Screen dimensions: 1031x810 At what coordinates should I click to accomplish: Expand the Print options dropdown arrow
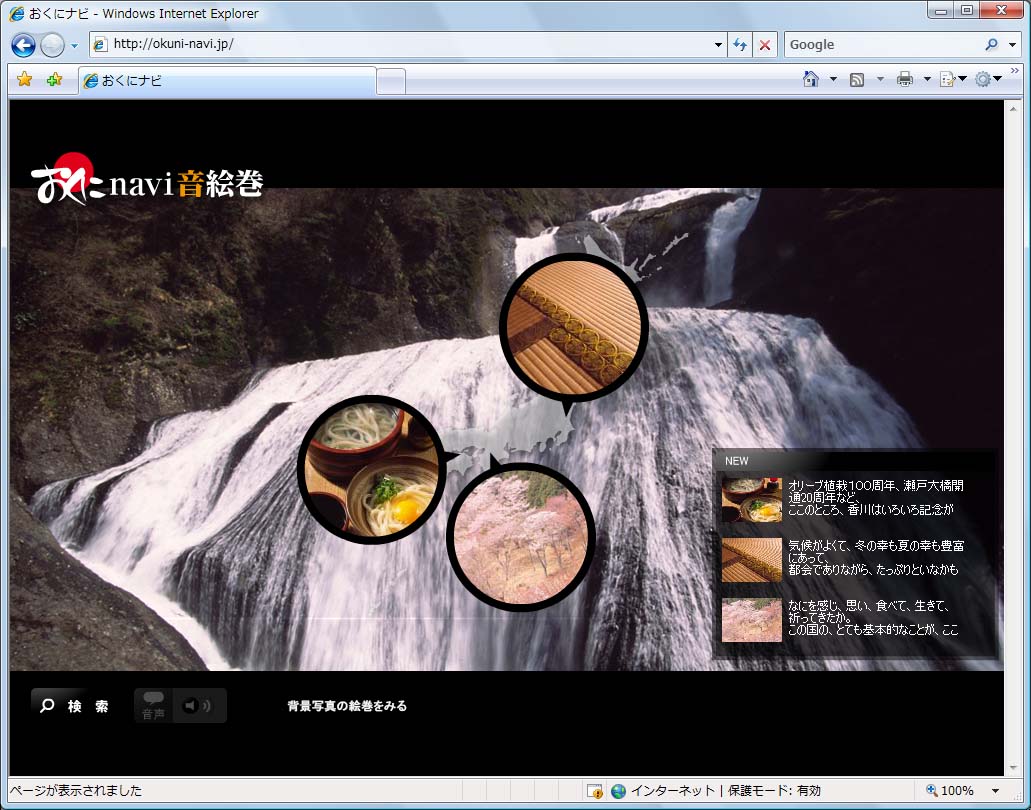pos(927,80)
